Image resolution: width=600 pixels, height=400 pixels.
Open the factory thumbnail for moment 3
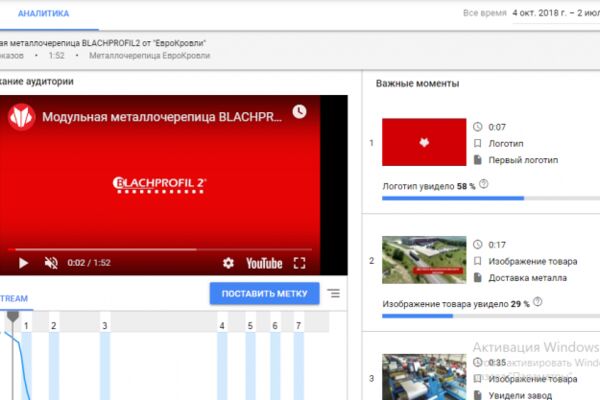[424, 377]
